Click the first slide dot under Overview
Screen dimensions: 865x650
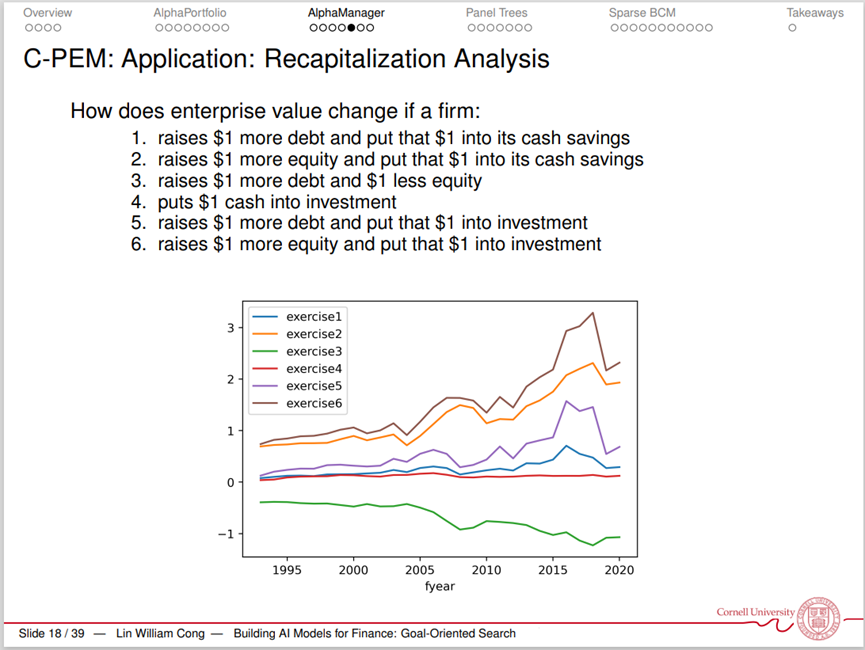(27, 28)
